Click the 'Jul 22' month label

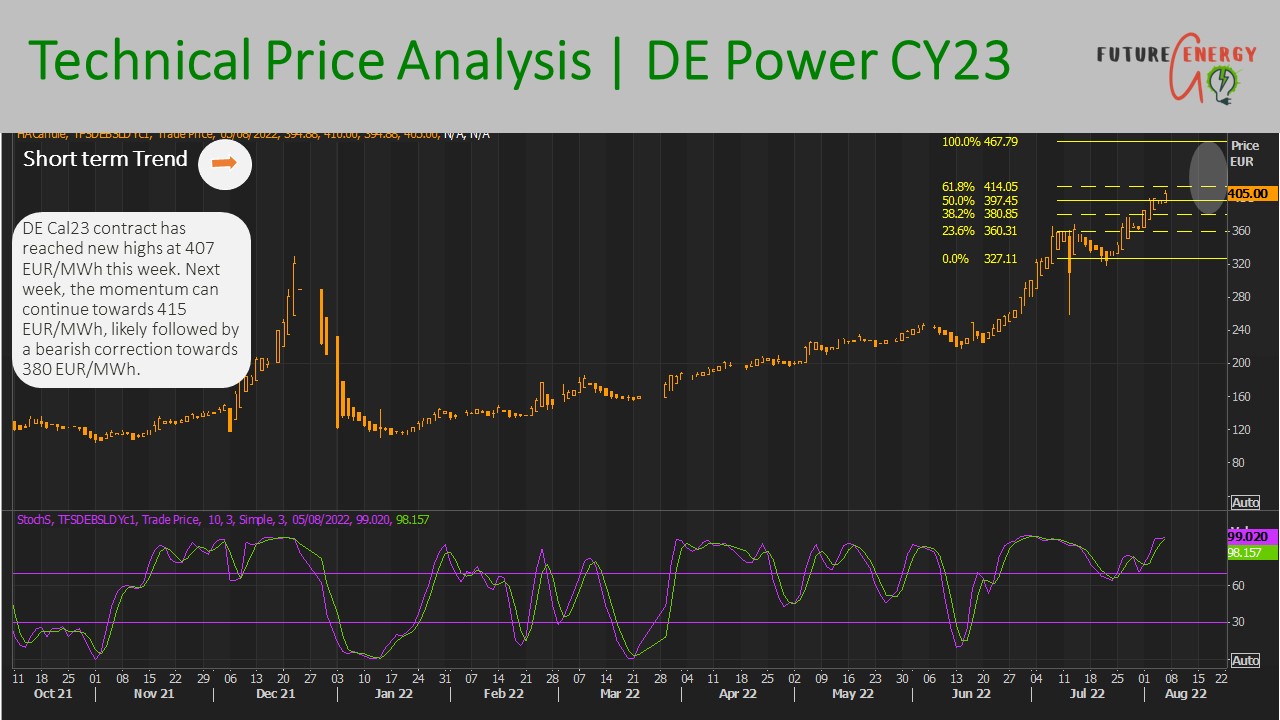point(1087,693)
